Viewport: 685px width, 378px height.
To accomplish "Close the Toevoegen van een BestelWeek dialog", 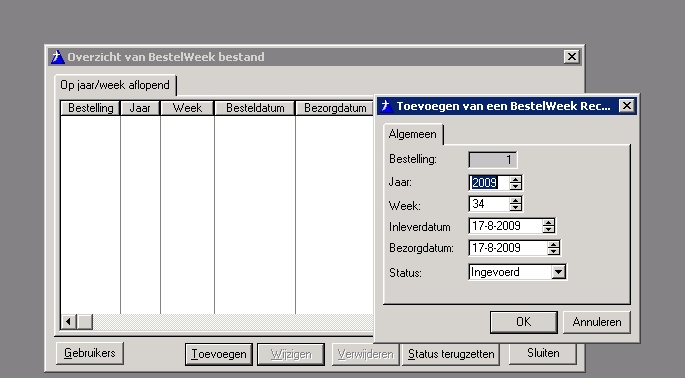I will [627, 106].
